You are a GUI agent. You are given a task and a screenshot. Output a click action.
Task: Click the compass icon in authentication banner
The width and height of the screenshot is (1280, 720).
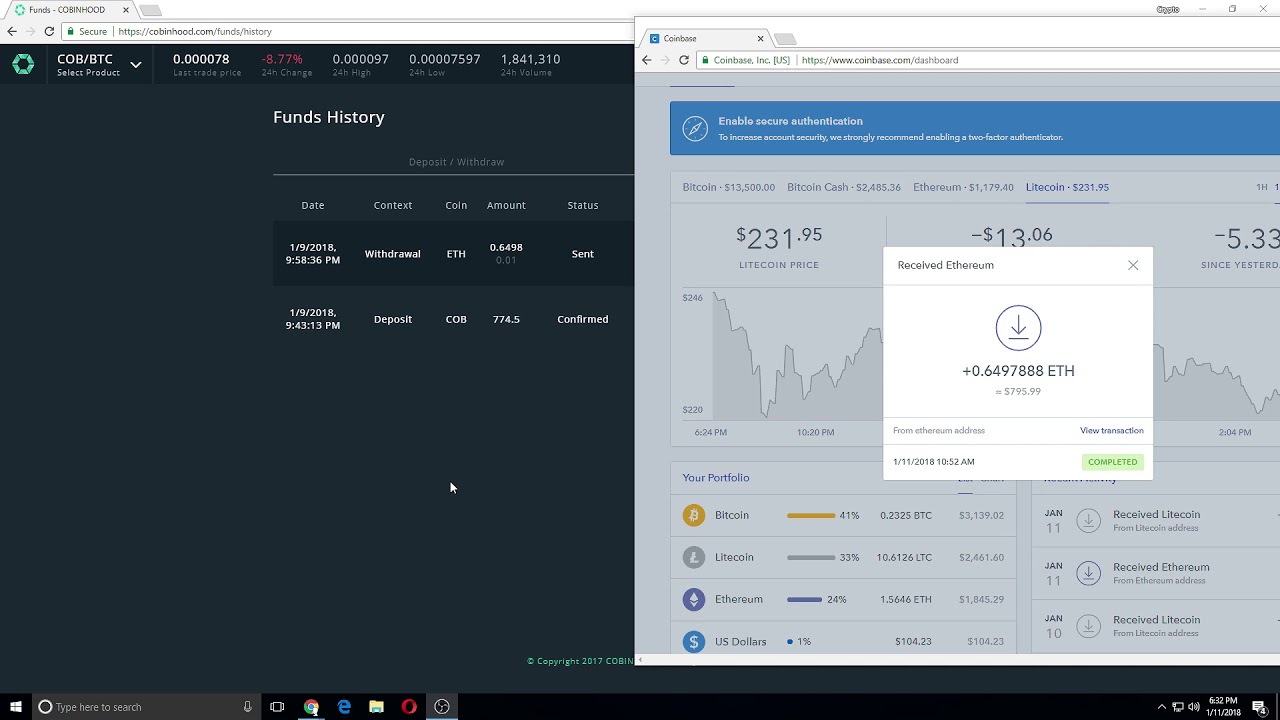click(x=694, y=128)
